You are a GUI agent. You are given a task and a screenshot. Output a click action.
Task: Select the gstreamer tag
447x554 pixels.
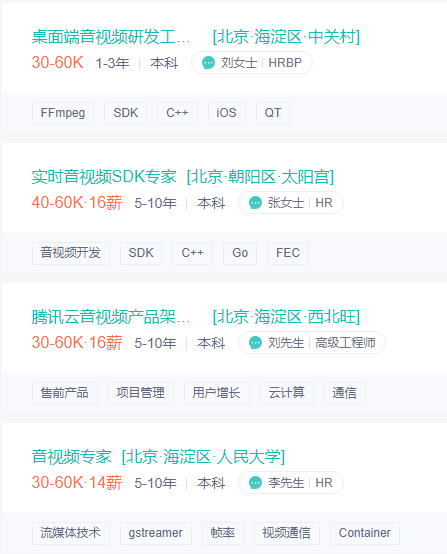pyautogui.click(x=156, y=533)
